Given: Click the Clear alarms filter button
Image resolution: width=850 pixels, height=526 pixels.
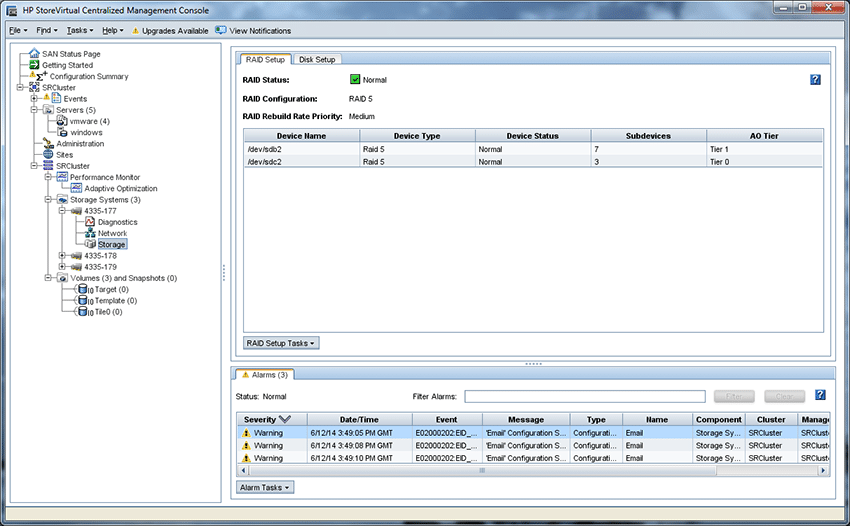Looking at the screenshot, I should coord(784,396).
